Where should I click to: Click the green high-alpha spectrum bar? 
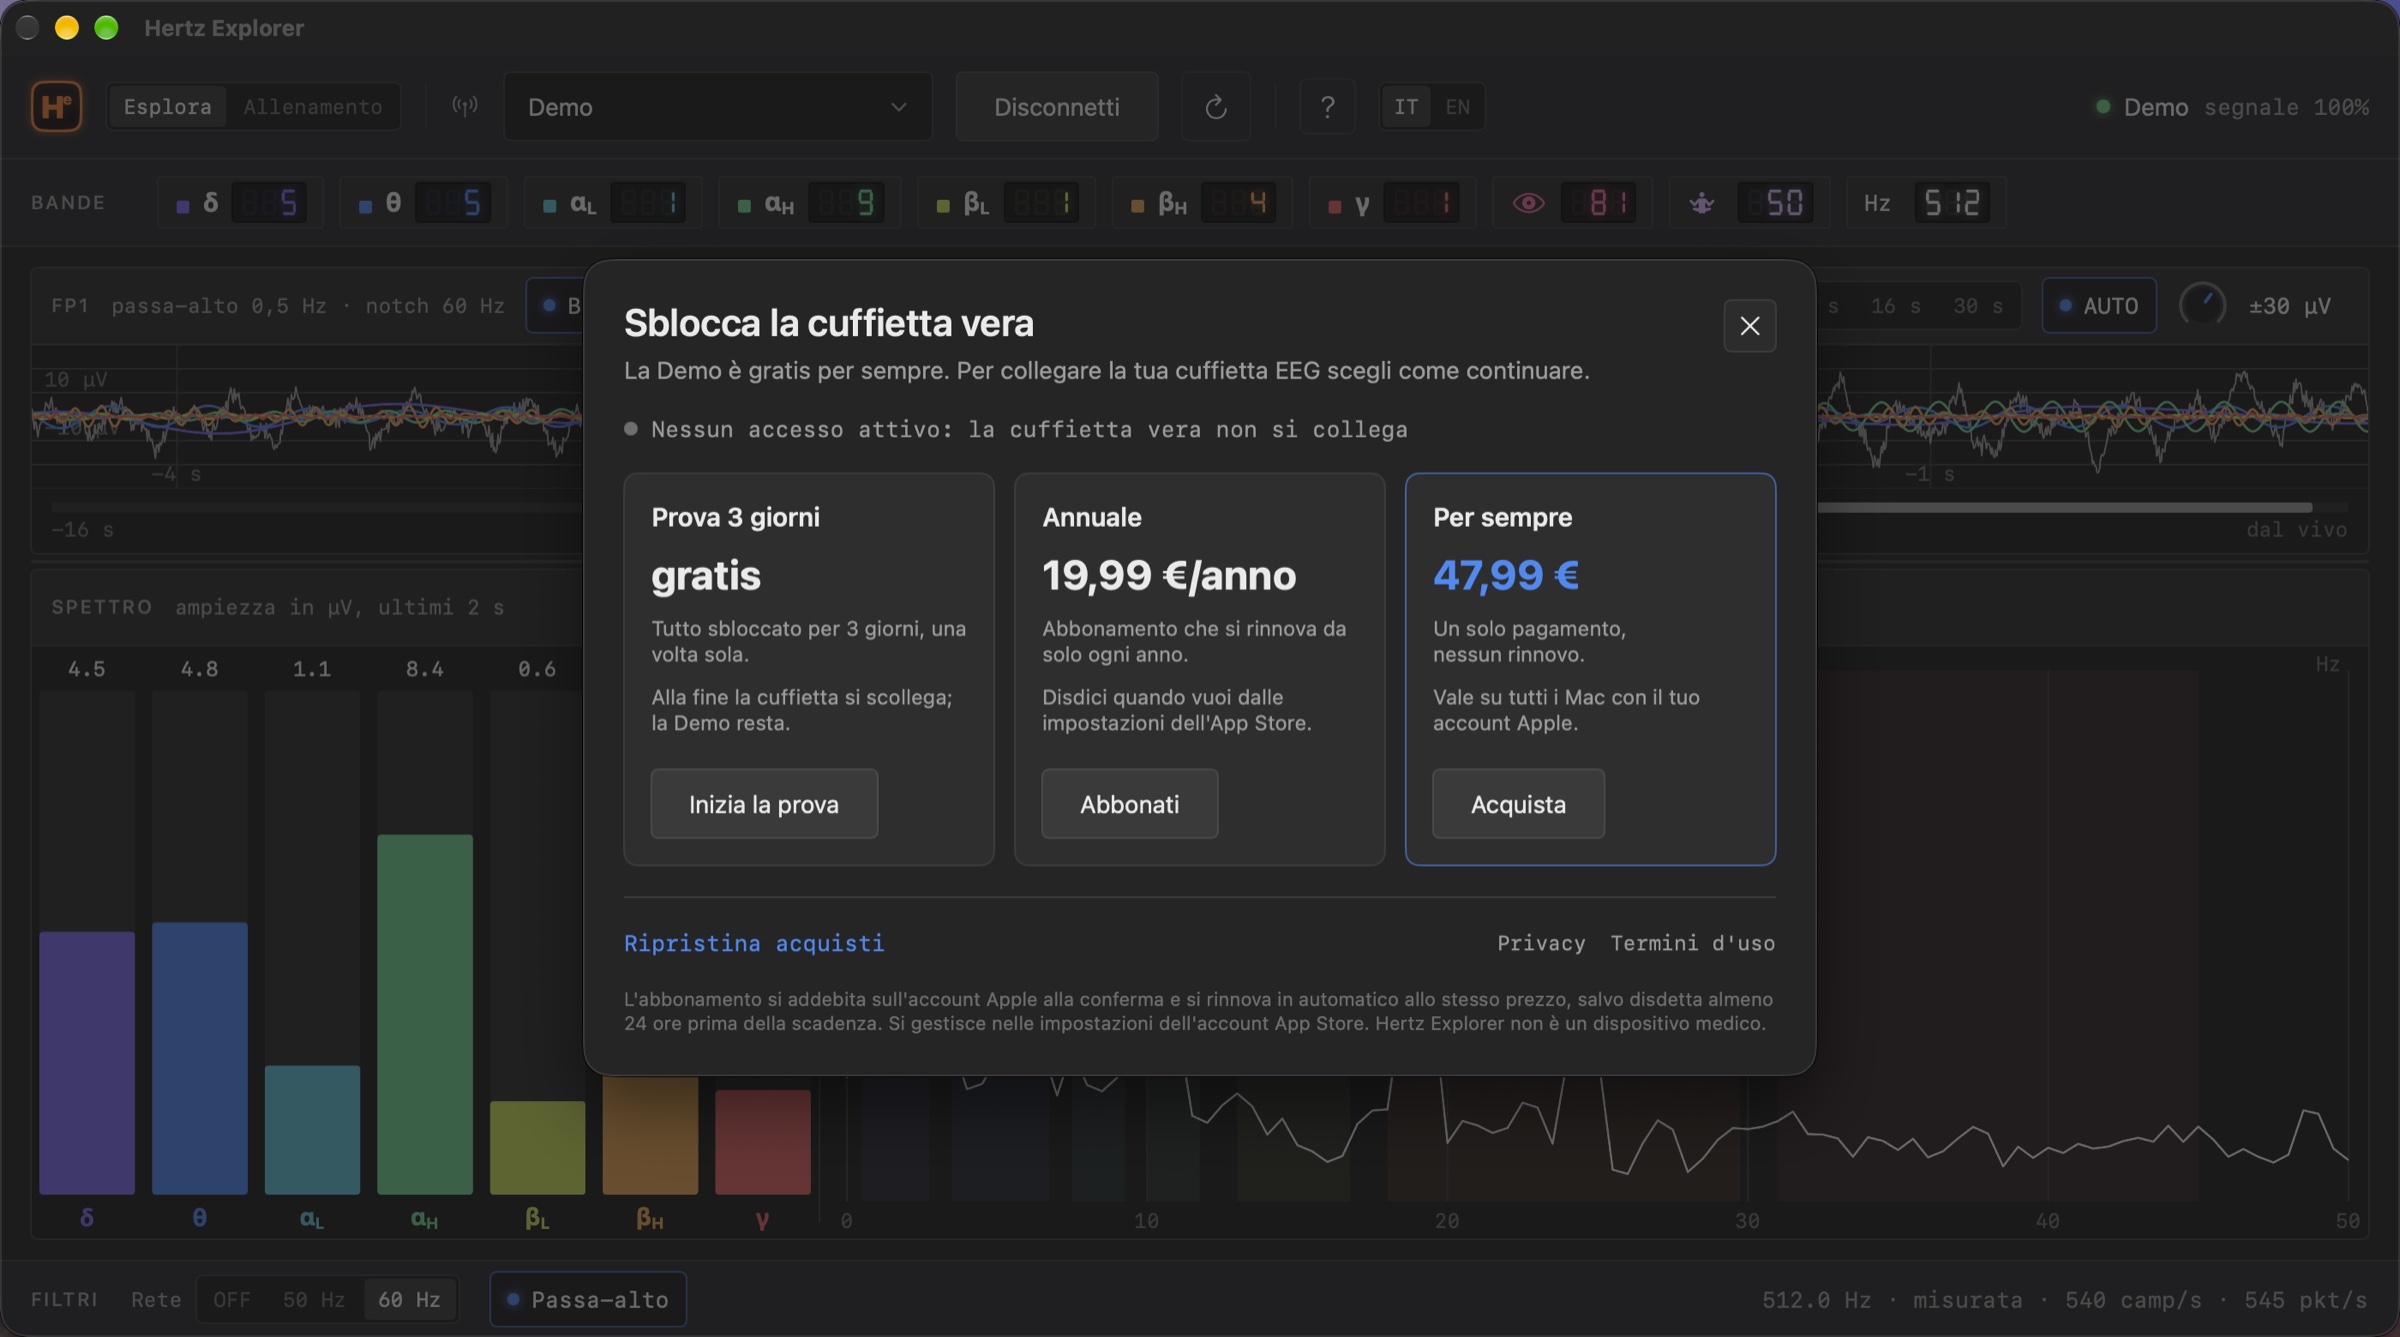[424, 1013]
